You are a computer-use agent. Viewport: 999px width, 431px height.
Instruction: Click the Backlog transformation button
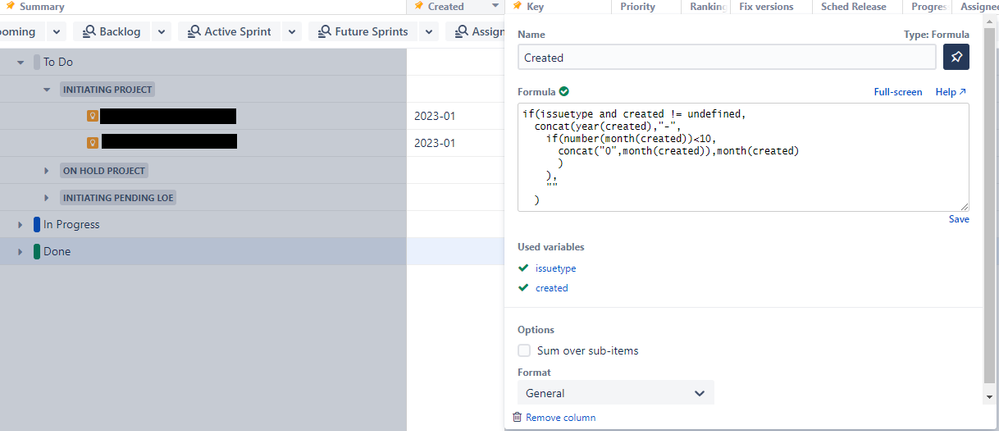click(111, 31)
